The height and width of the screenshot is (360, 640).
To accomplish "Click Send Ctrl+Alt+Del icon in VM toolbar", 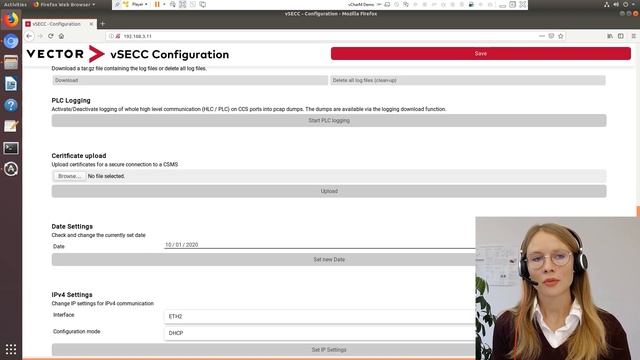I will (173, 4).
